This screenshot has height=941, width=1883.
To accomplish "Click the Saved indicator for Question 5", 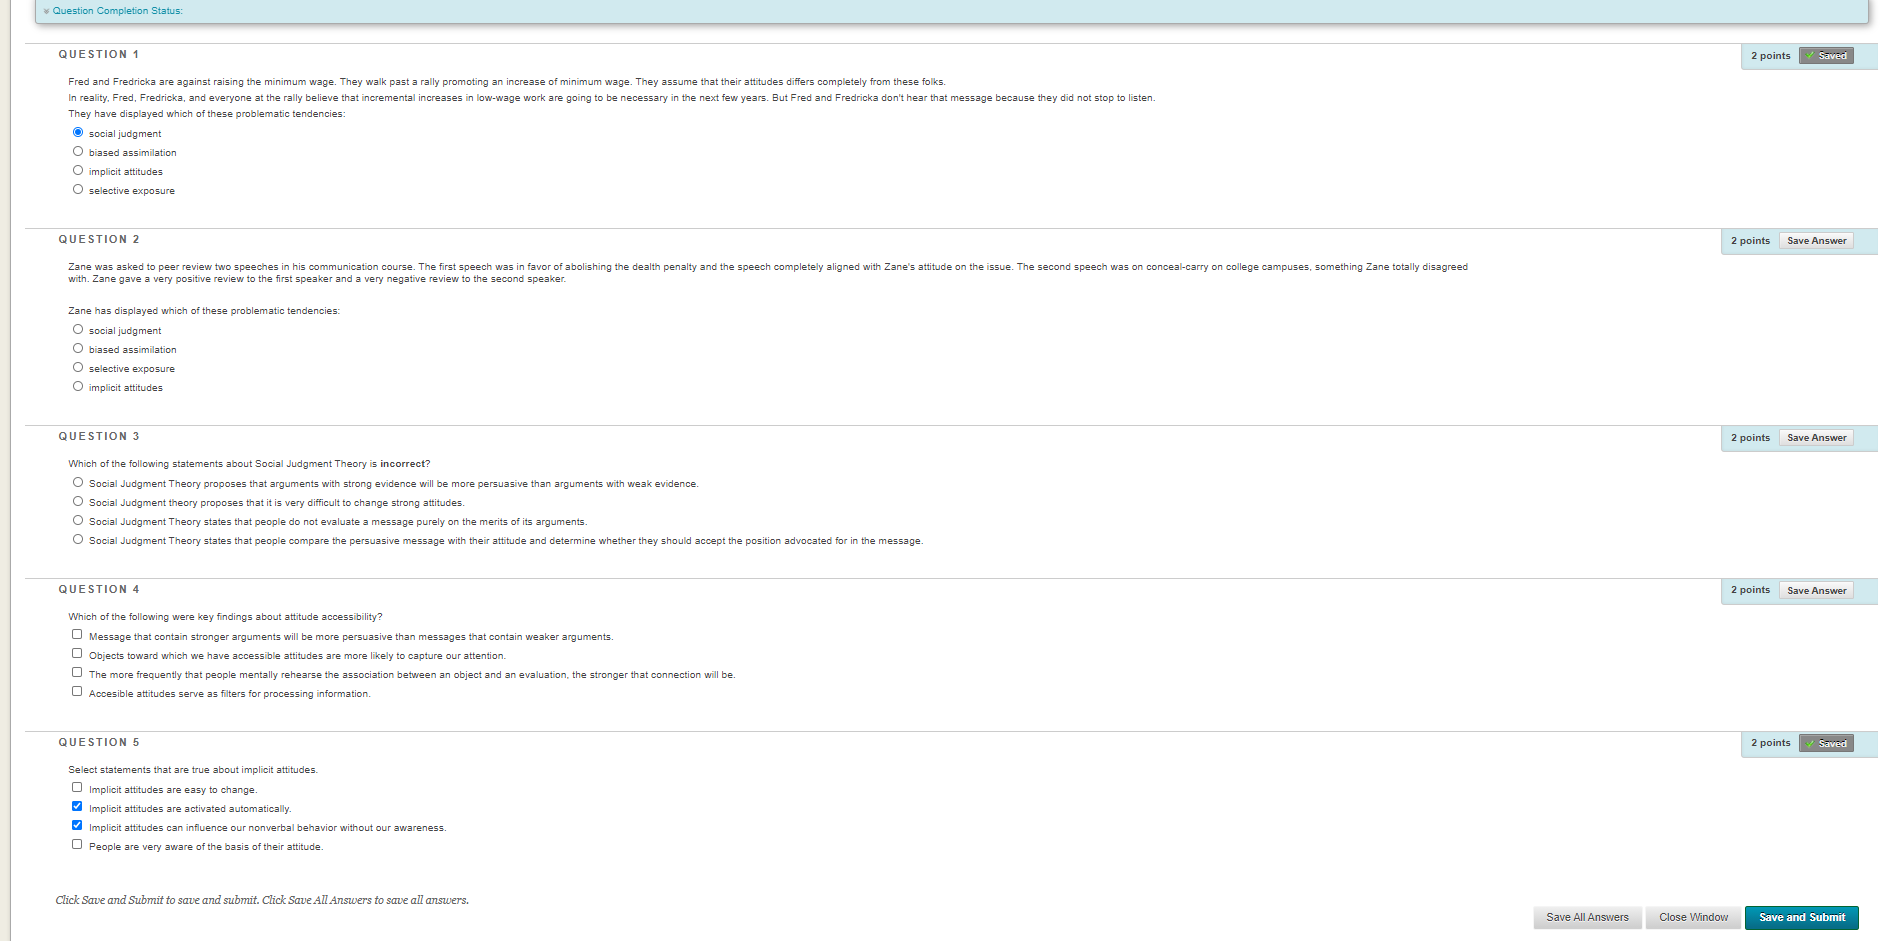I will 1826,743.
